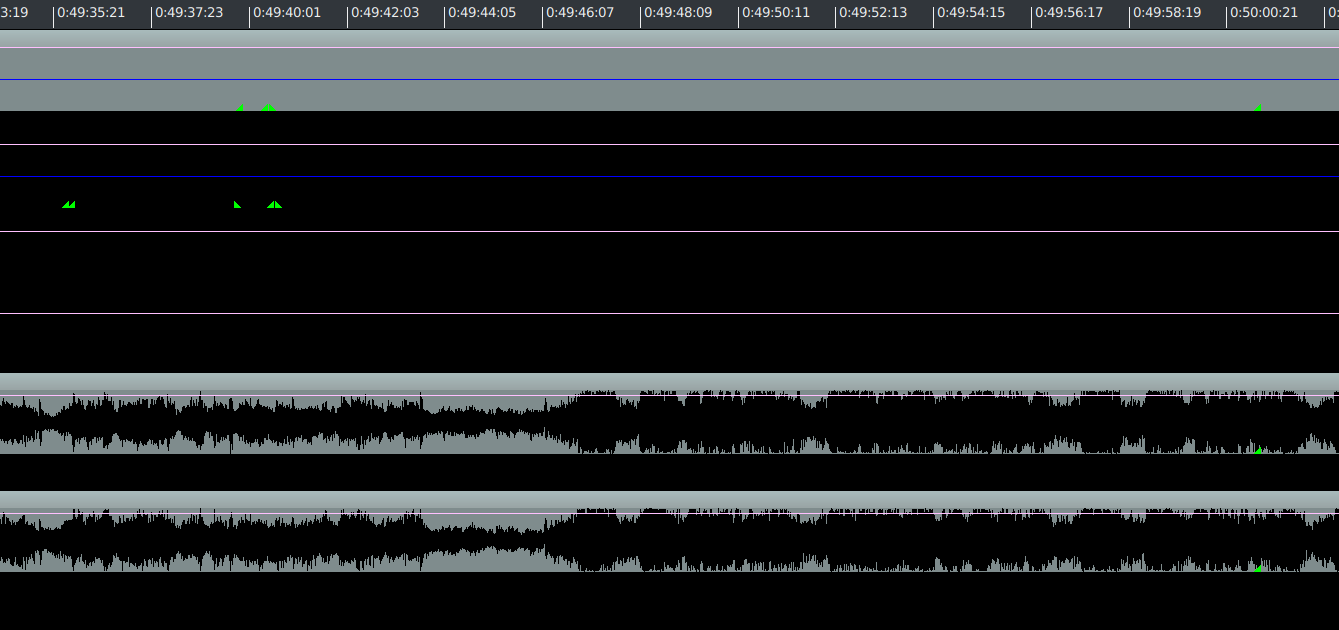
Task: Select the lone green keyframe under 0:50:00:21
Action: pos(1257,107)
